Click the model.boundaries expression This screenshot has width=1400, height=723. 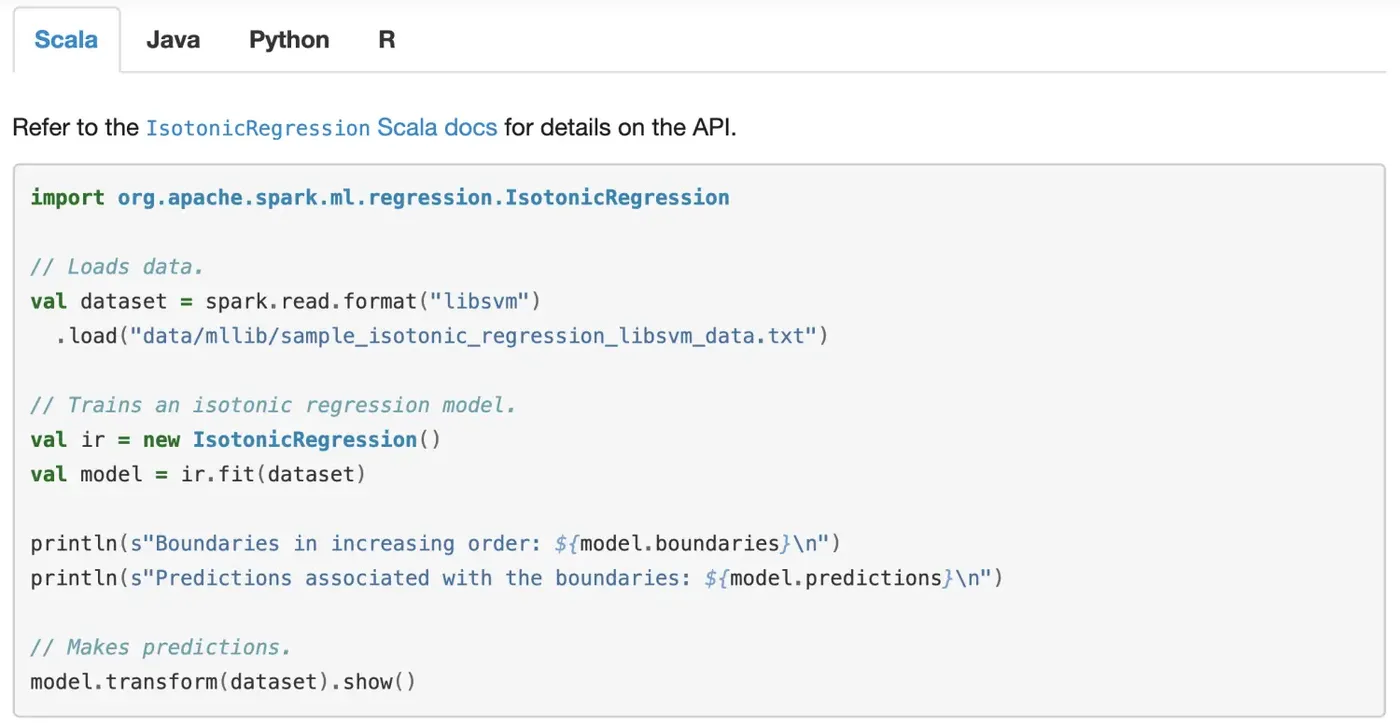679,544
